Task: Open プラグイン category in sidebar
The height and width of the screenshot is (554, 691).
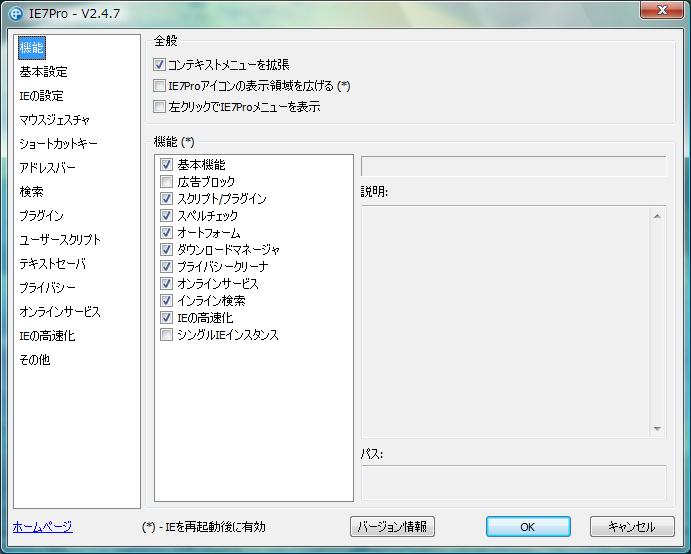Action: click(x=41, y=216)
